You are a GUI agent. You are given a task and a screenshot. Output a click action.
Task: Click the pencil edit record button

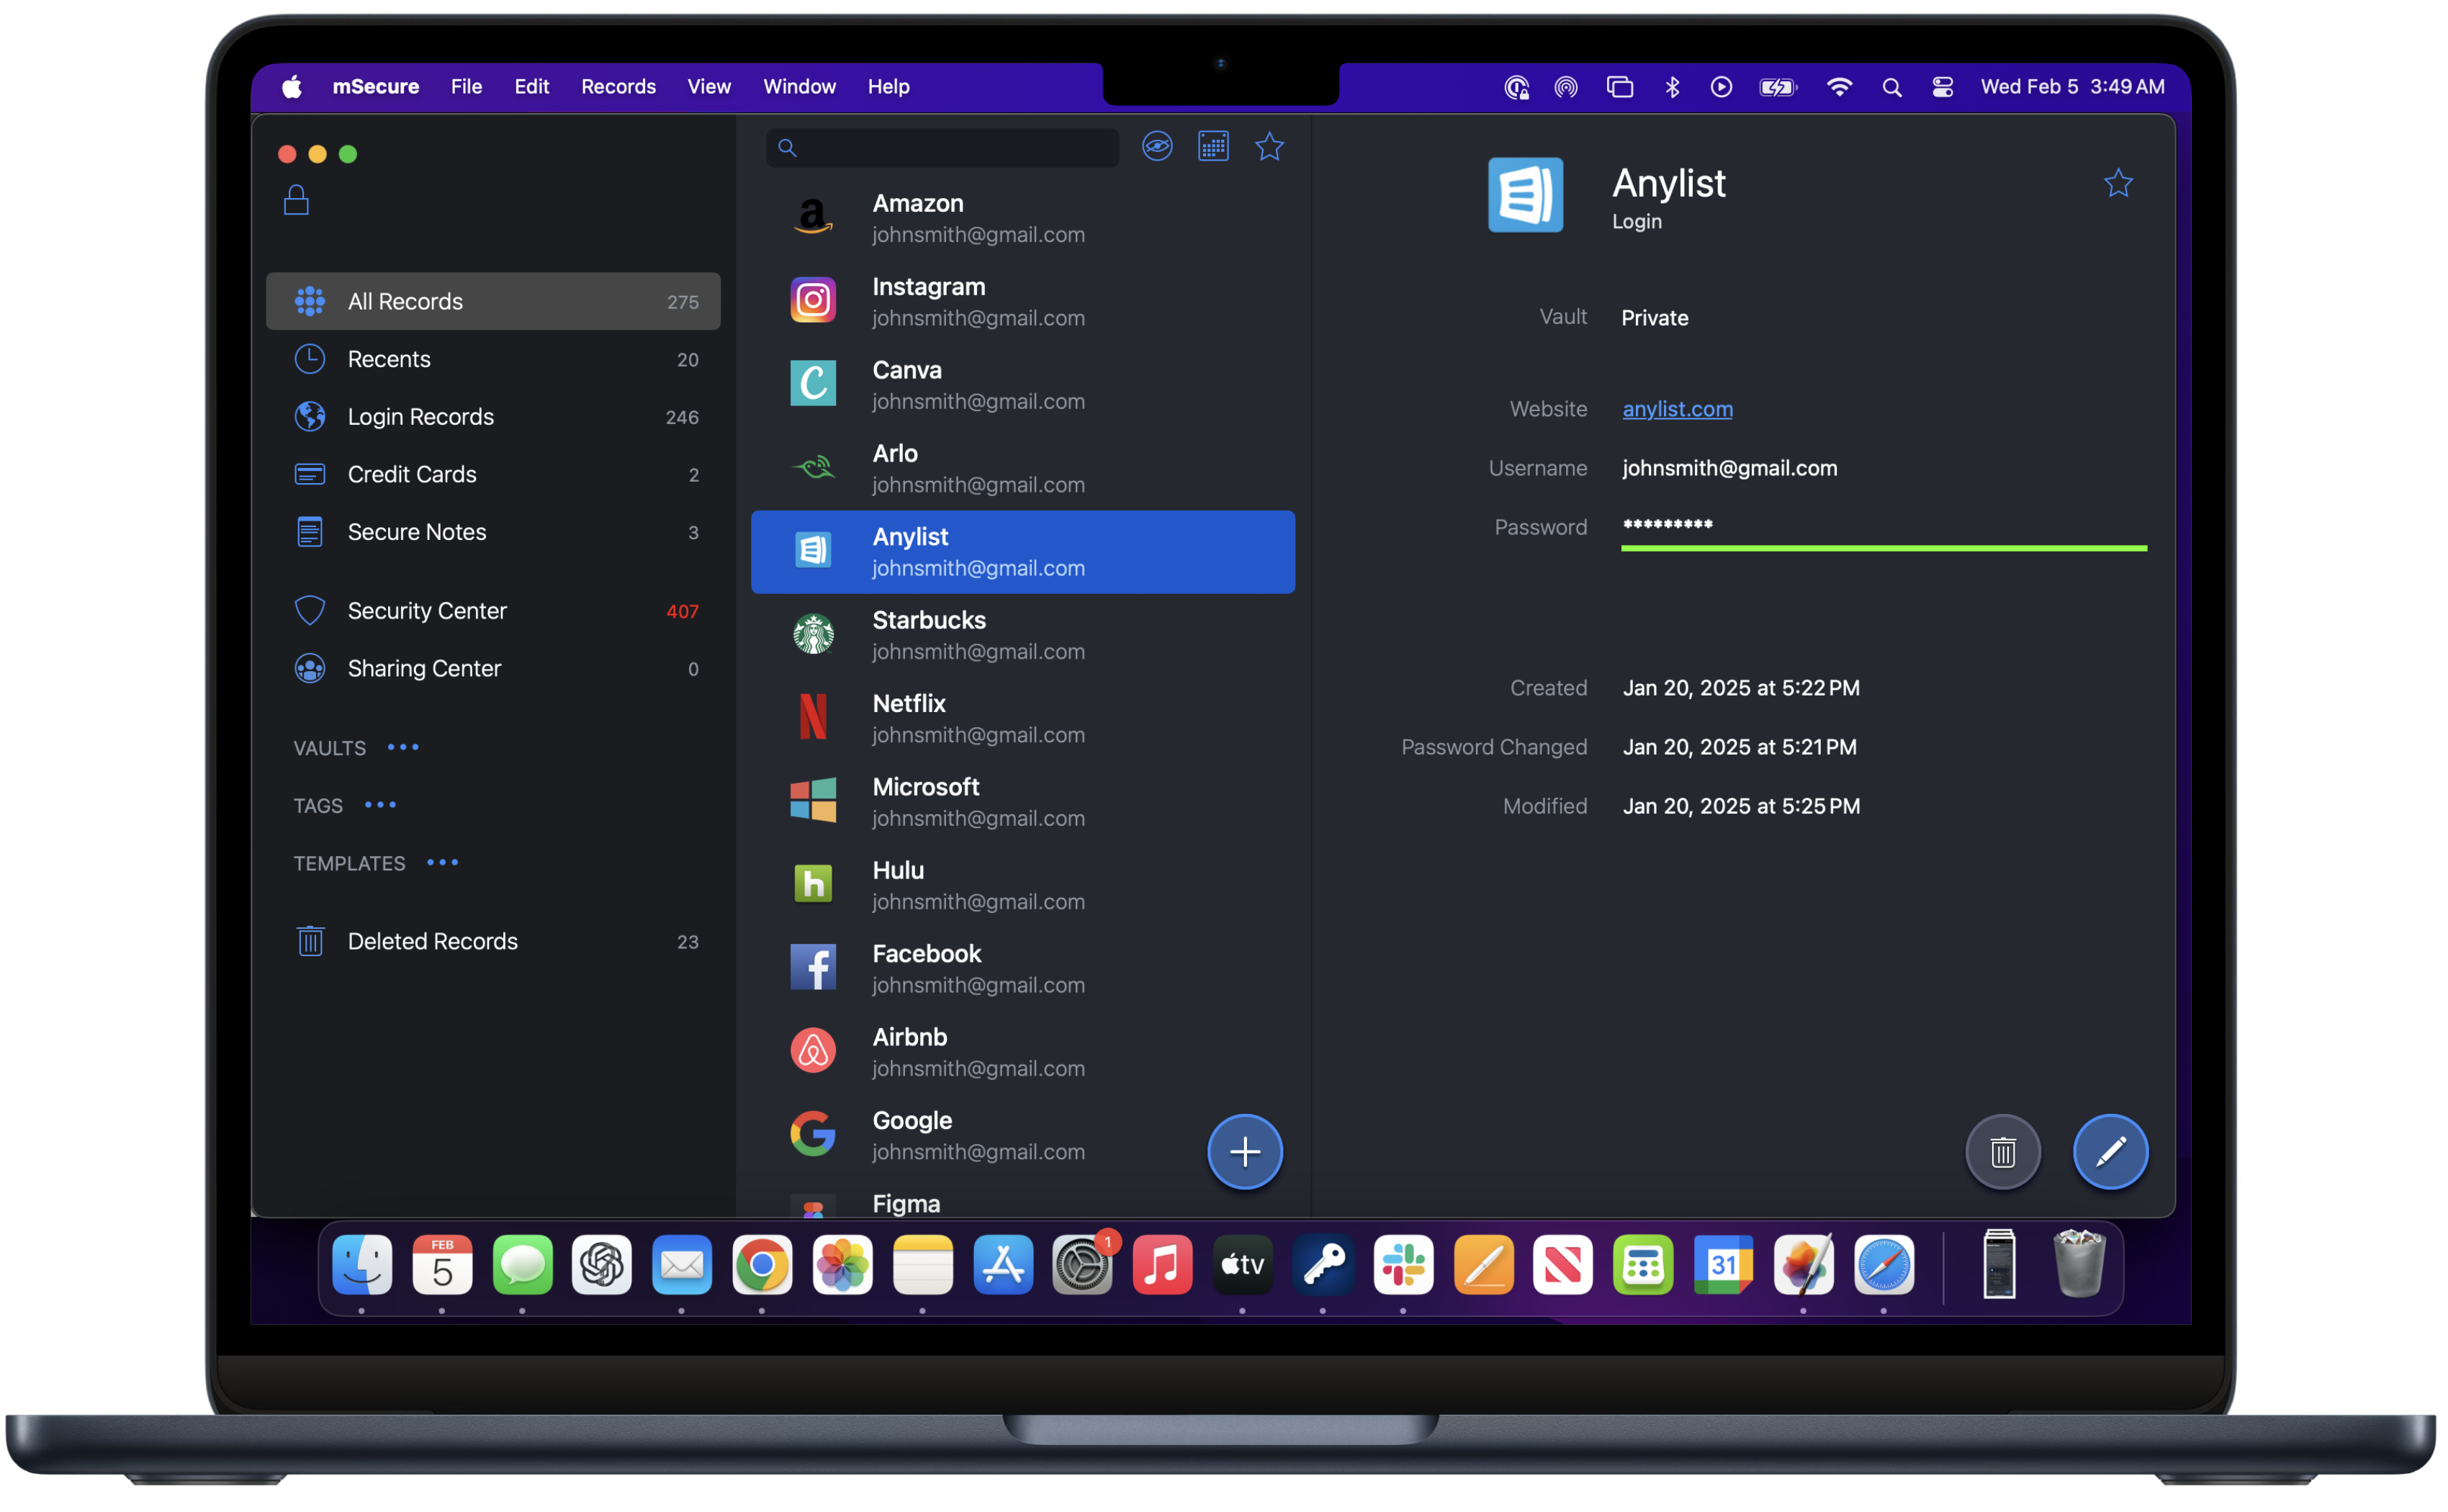tap(2110, 1152)
